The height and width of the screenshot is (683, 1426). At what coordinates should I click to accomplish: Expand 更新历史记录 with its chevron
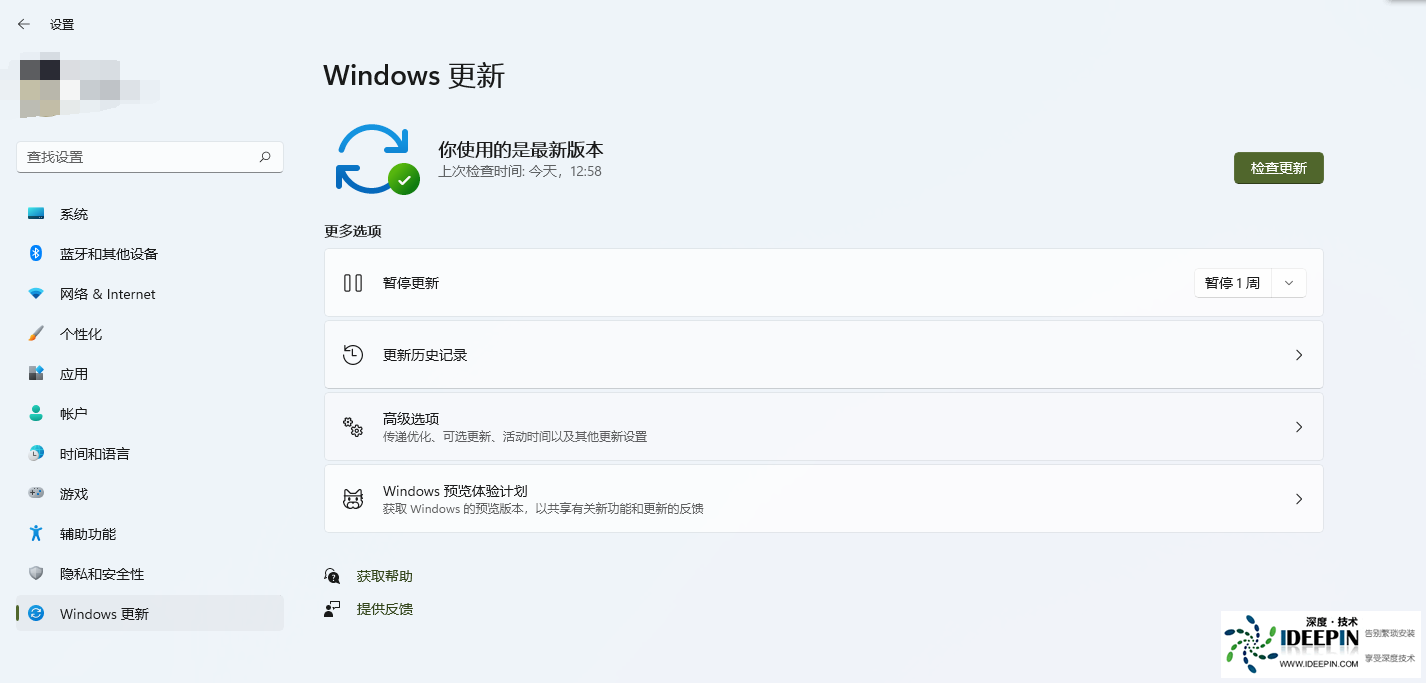point(1299,355)
